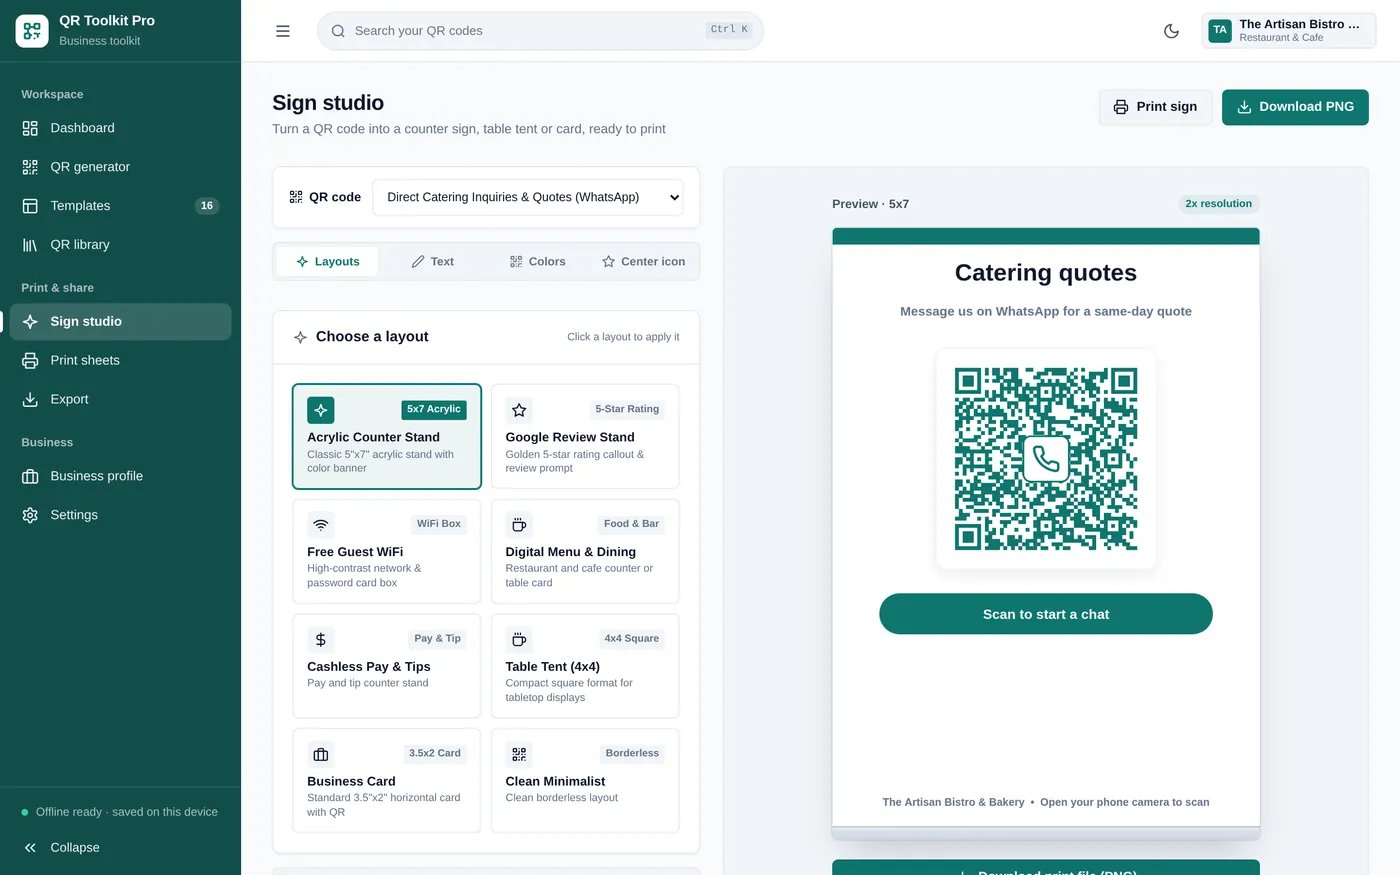The height and width of the screenshot is (875, 1400).
Task: Select the Digital Menu & Dining layout
Action: pos(585,552)
